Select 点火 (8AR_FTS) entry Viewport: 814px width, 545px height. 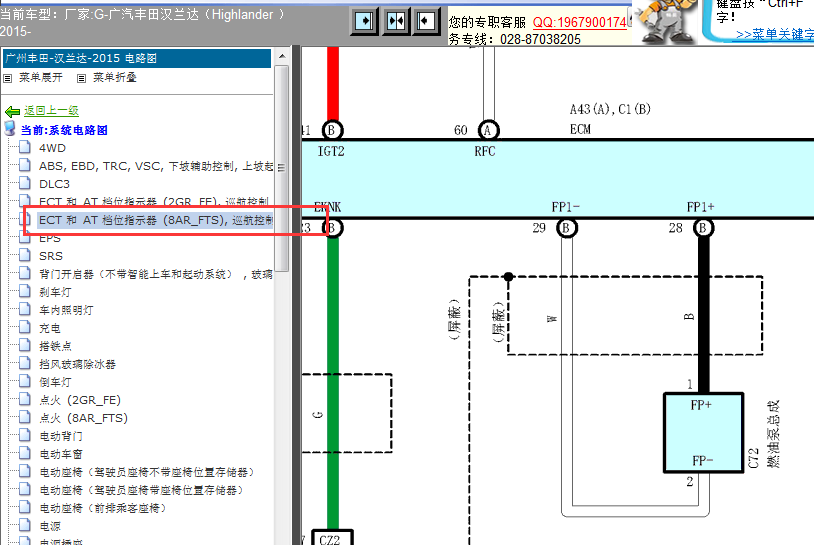tap(83, 418)
